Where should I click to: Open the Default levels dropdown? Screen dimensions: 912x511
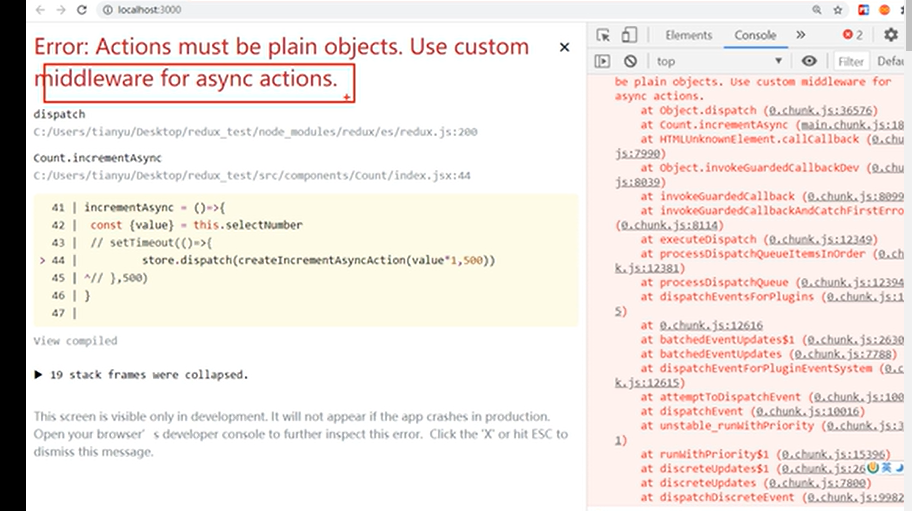pyautogui.click(x=890, y=61)
